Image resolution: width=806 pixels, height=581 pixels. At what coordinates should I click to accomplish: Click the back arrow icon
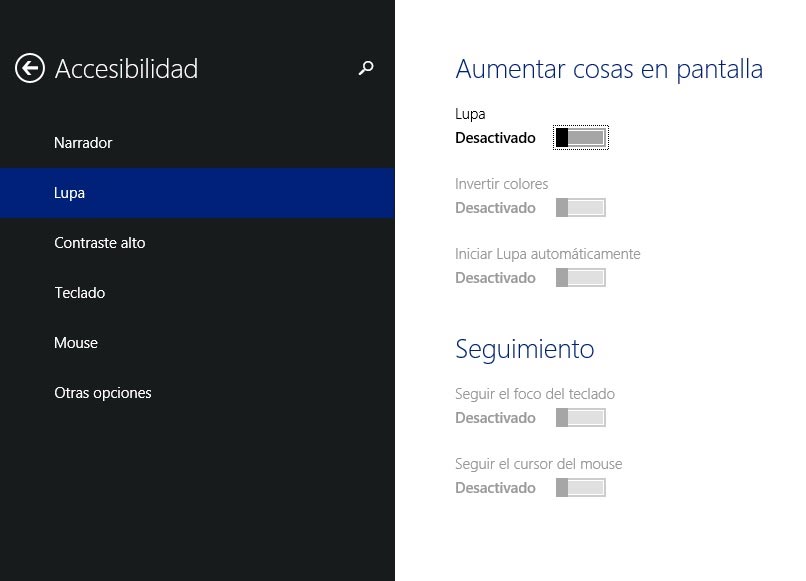coord(30,68)
